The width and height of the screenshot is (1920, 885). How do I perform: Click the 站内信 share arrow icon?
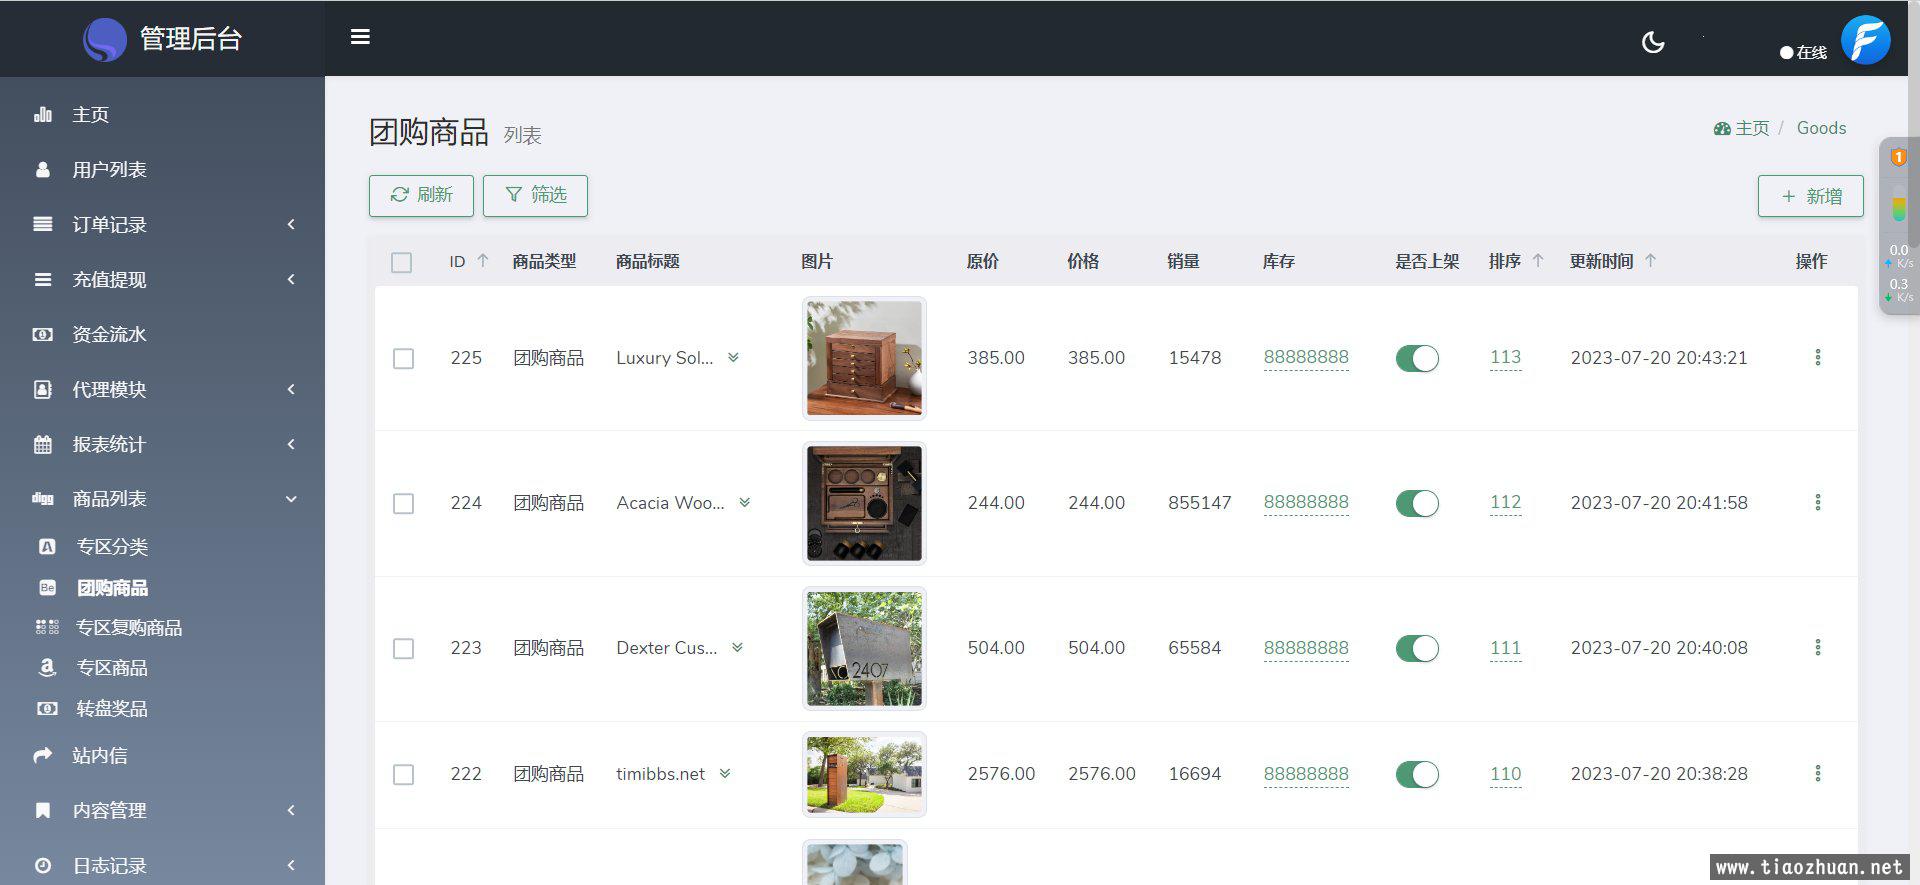point(42,756)
